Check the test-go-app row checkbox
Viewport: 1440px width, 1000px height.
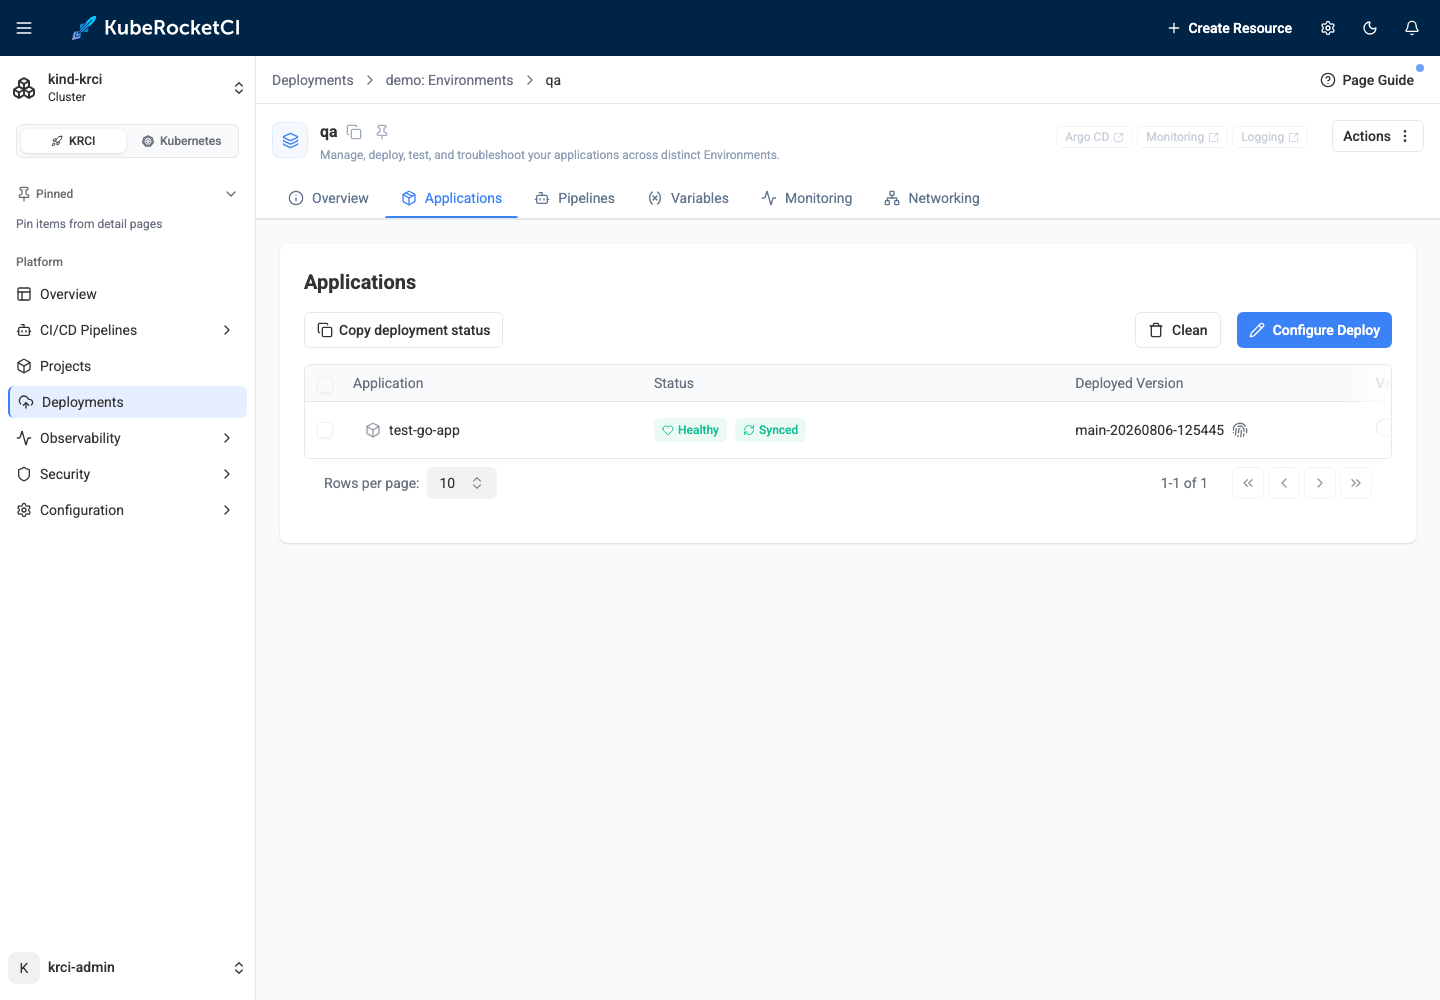(325, 430)
